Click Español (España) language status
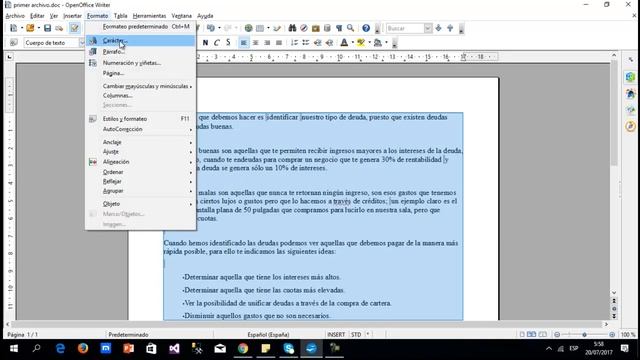 268,334
